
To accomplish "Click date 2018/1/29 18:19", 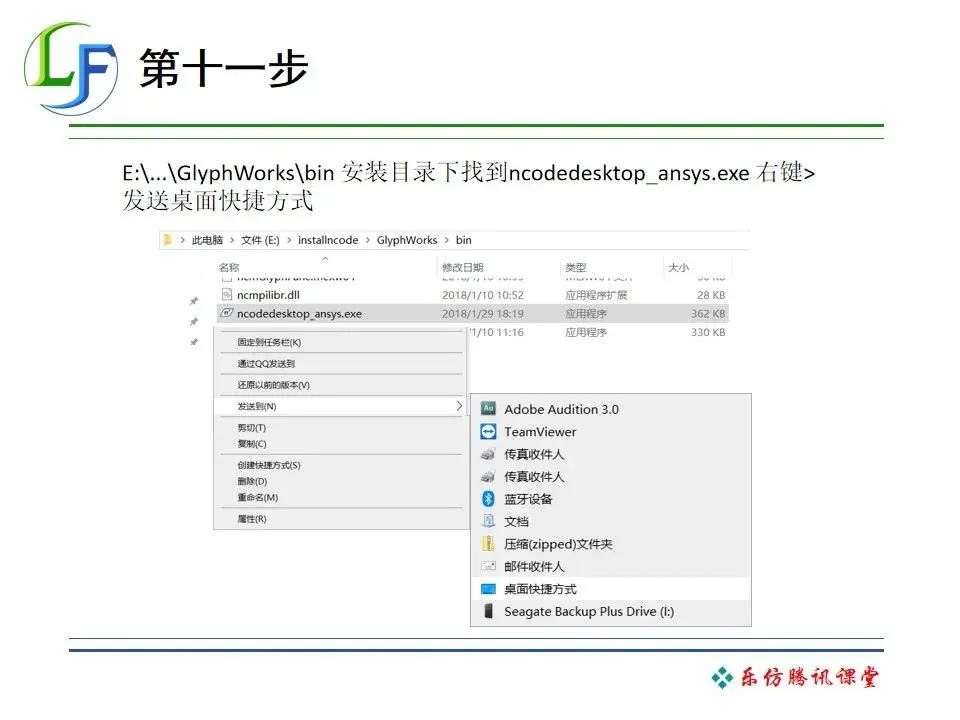I will pos(482,313).
